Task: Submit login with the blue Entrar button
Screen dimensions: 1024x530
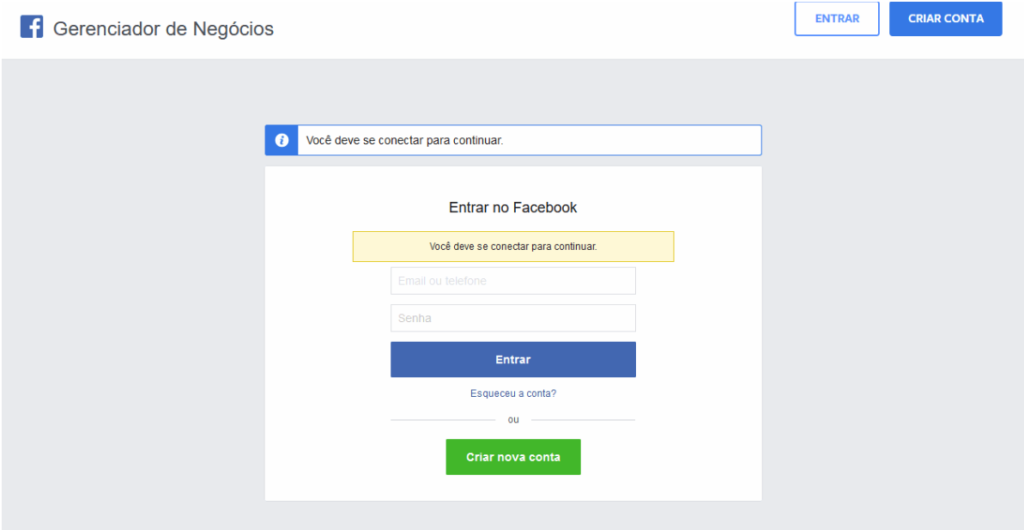Action: click(x=513, y=359)
